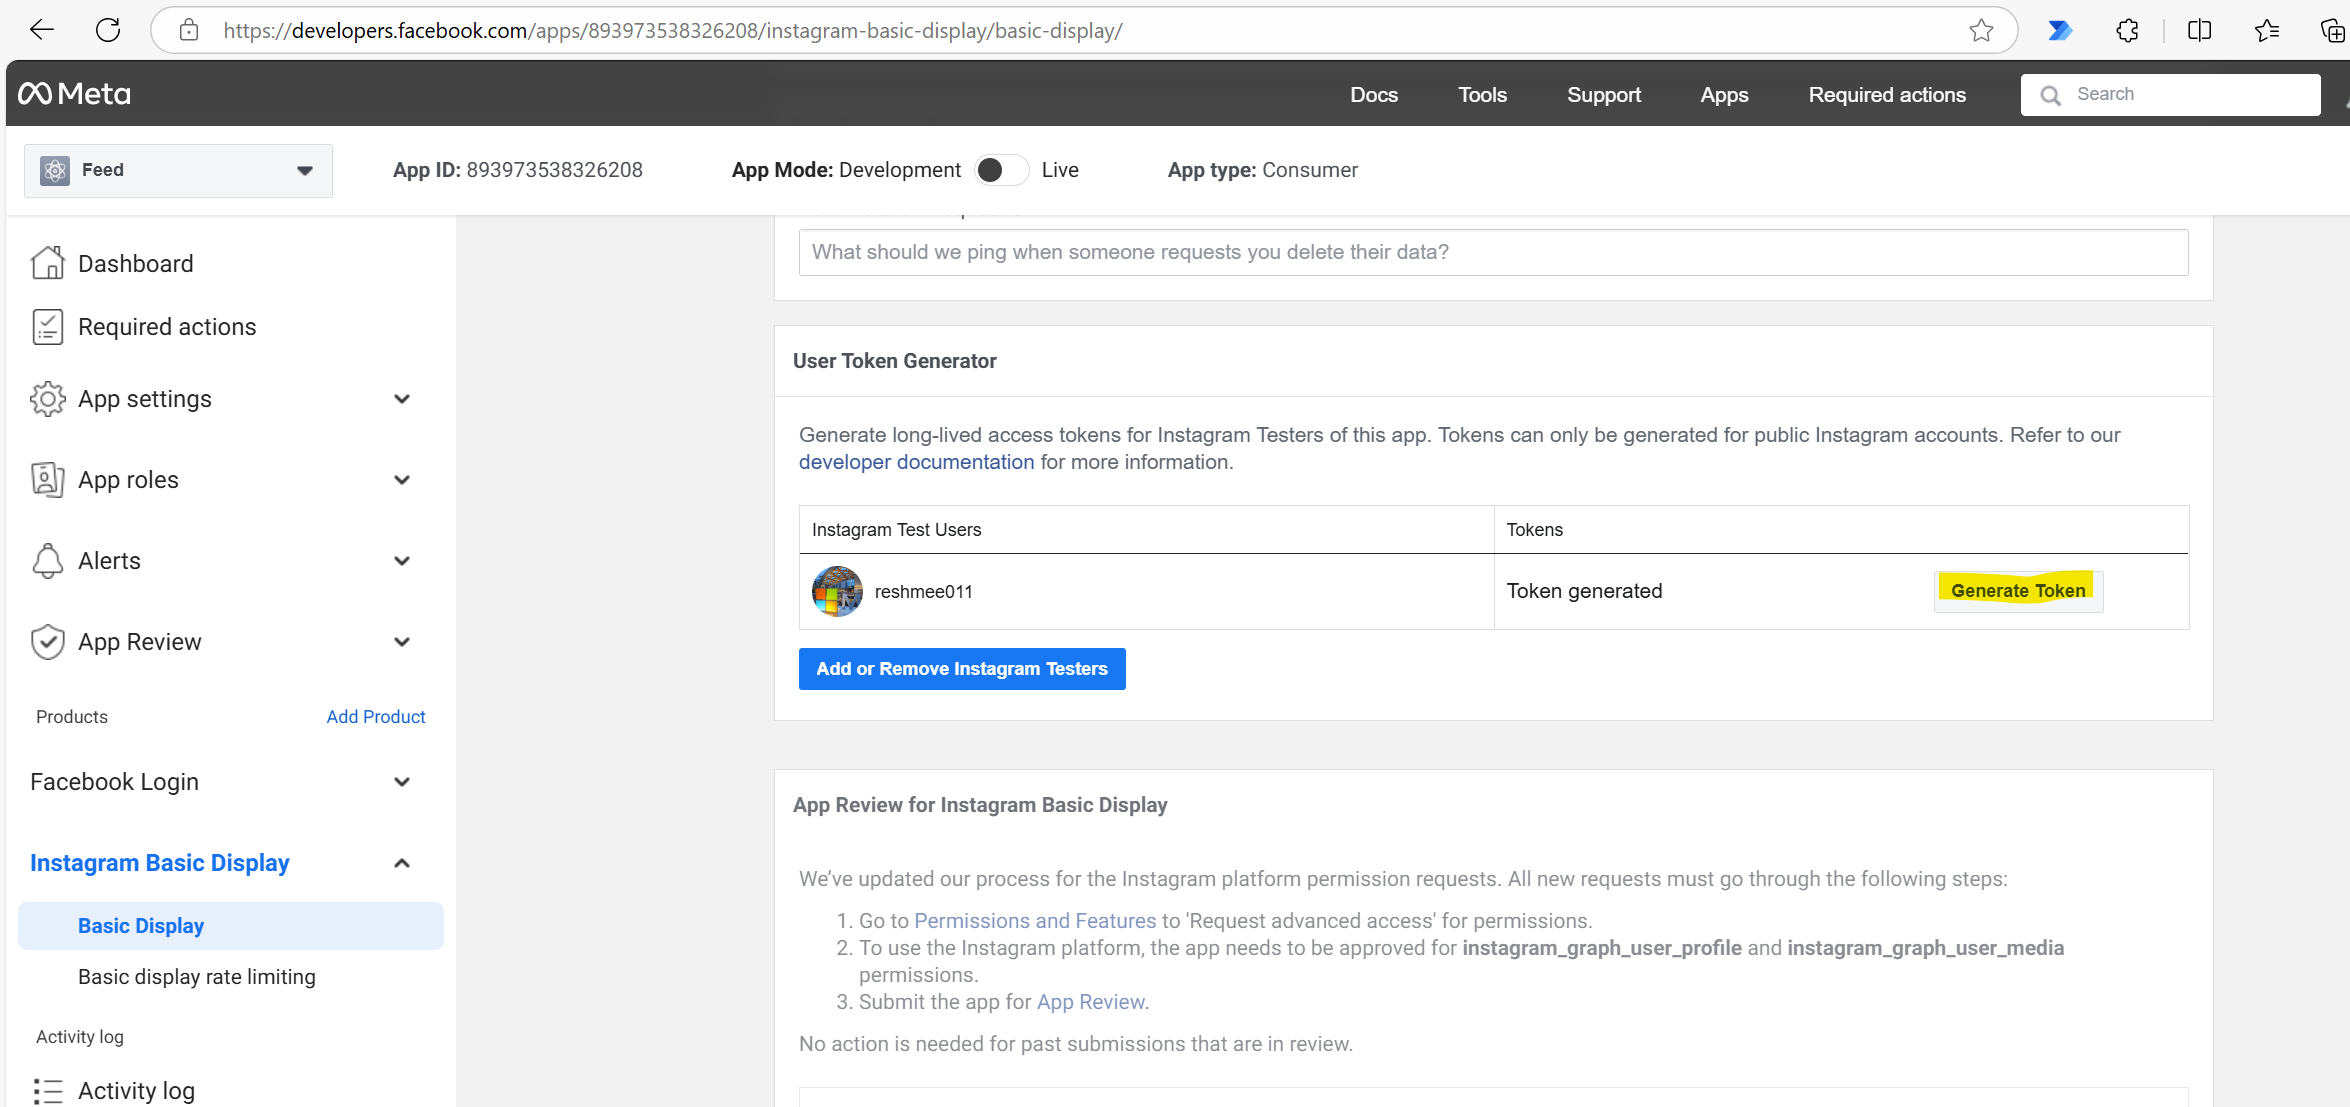Click the reshmee011 username

pos(923,592)
